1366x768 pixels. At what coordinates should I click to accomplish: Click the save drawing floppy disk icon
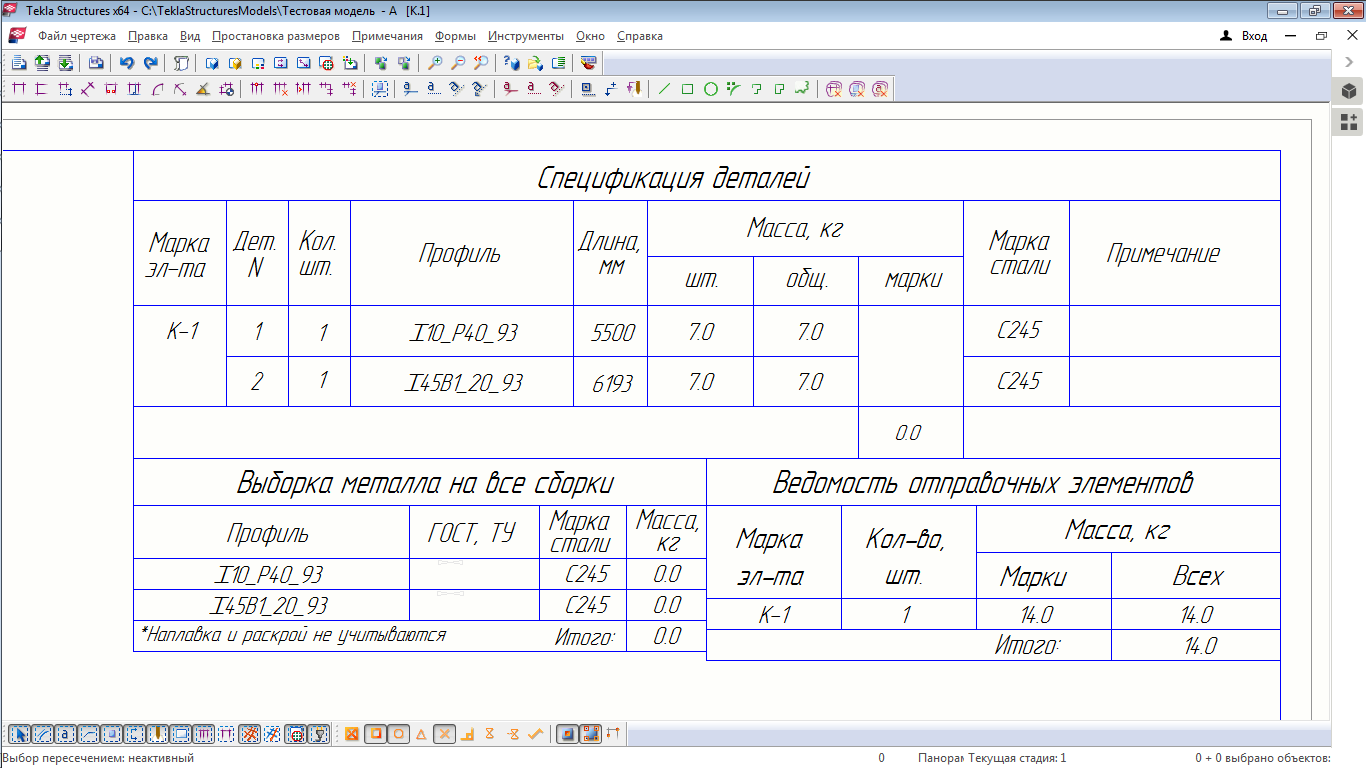click(96, 63)
